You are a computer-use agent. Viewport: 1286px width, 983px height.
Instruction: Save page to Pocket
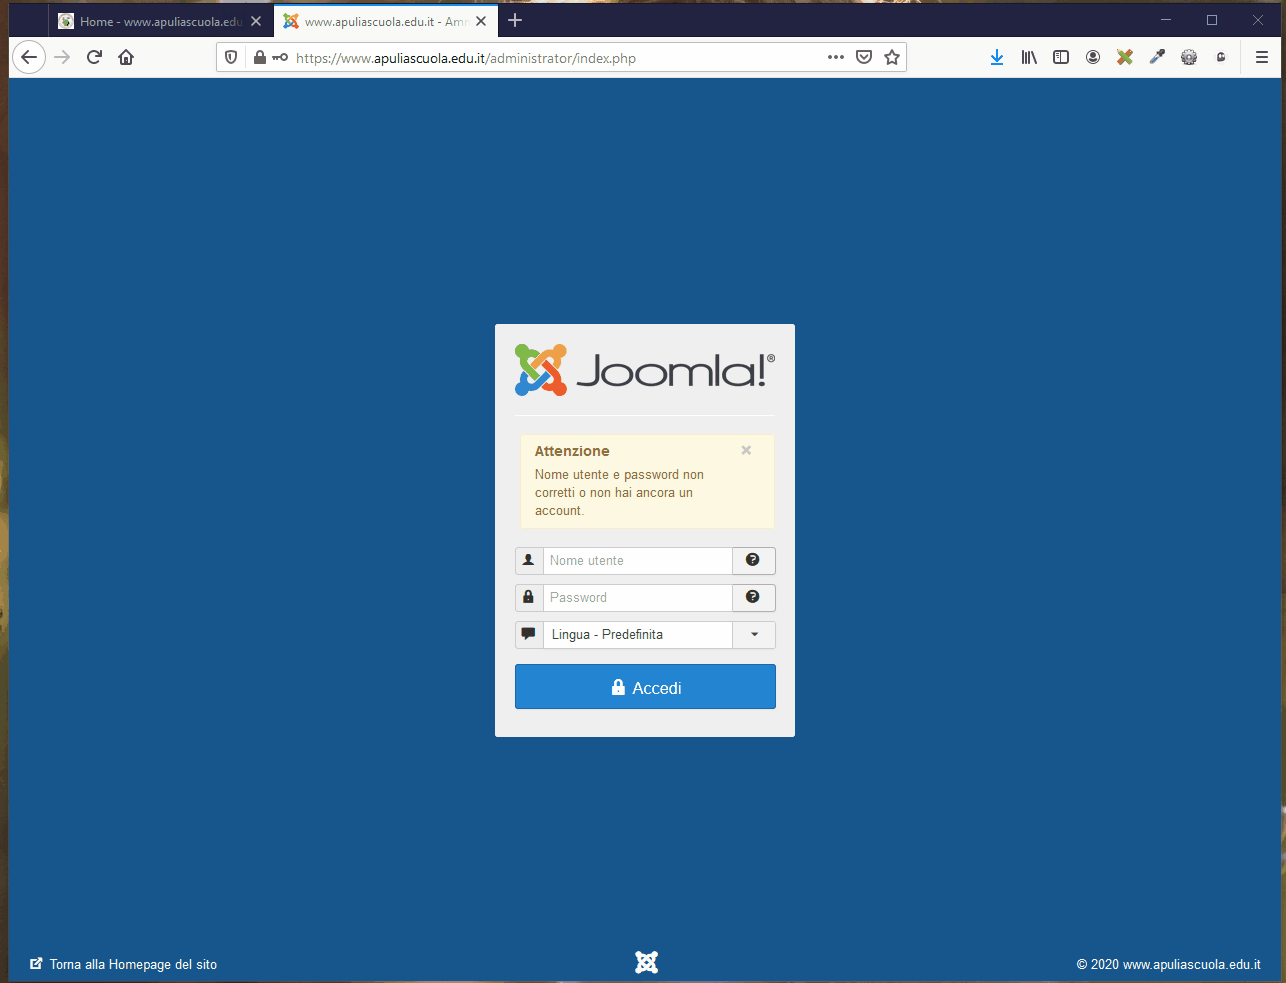[864, 58]
